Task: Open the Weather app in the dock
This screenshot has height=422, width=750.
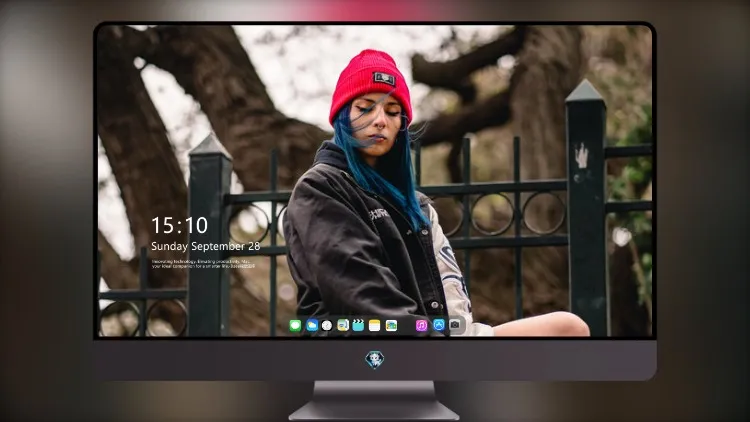Action: click(x=312, y=326)
